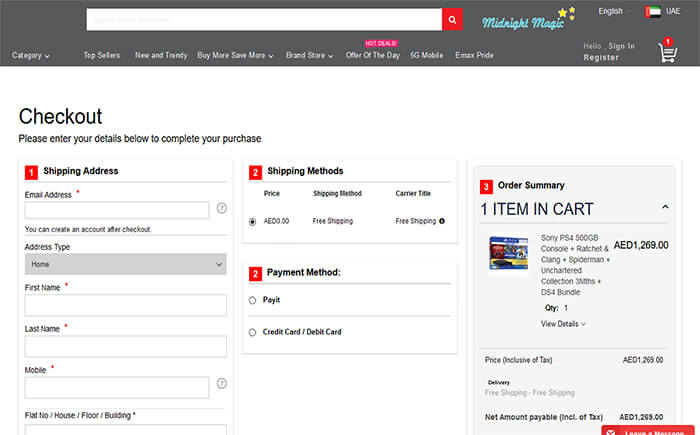The width and height of the screenshot is (700, 435).
Task: Click 'You can create an account after checkout' text
Action: point(88,229)
